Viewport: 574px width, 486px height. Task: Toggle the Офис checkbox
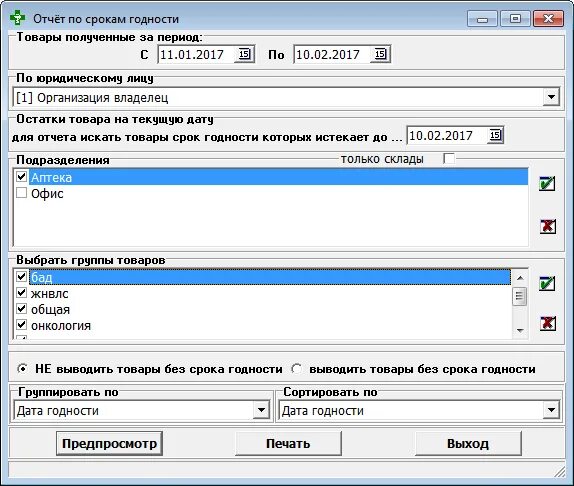(x=21, y=193)
